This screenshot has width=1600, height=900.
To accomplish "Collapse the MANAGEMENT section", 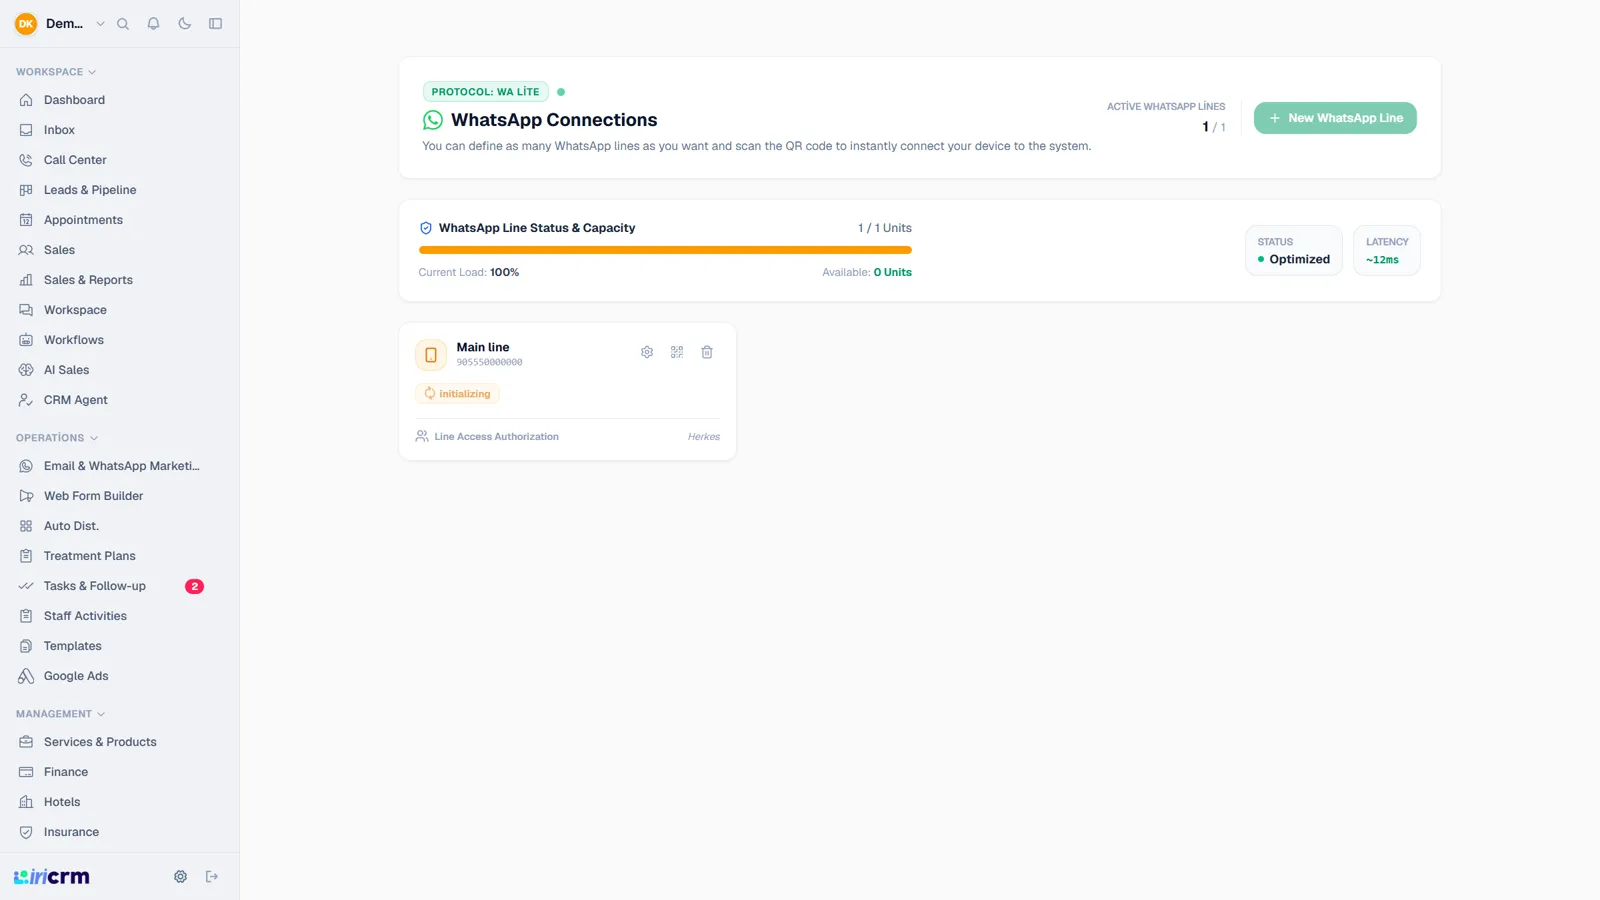I will pos(60,714).
